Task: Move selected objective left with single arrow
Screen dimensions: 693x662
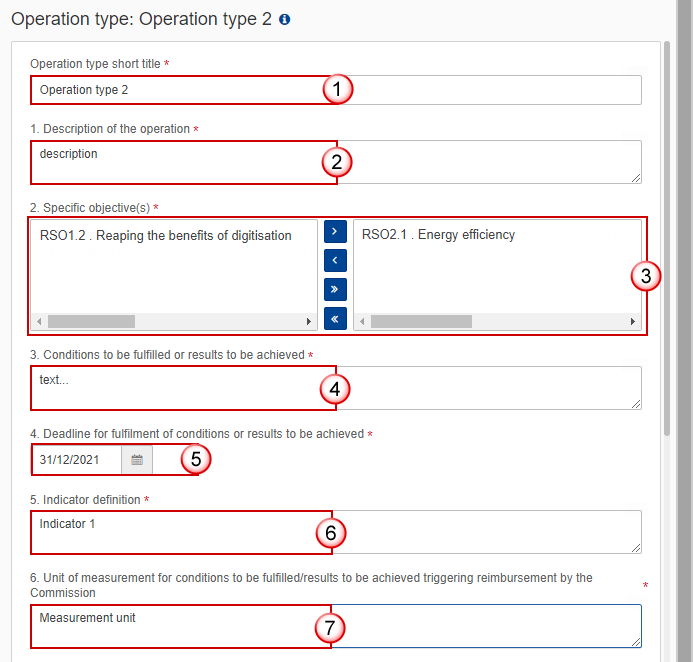Action: [335, 260]
